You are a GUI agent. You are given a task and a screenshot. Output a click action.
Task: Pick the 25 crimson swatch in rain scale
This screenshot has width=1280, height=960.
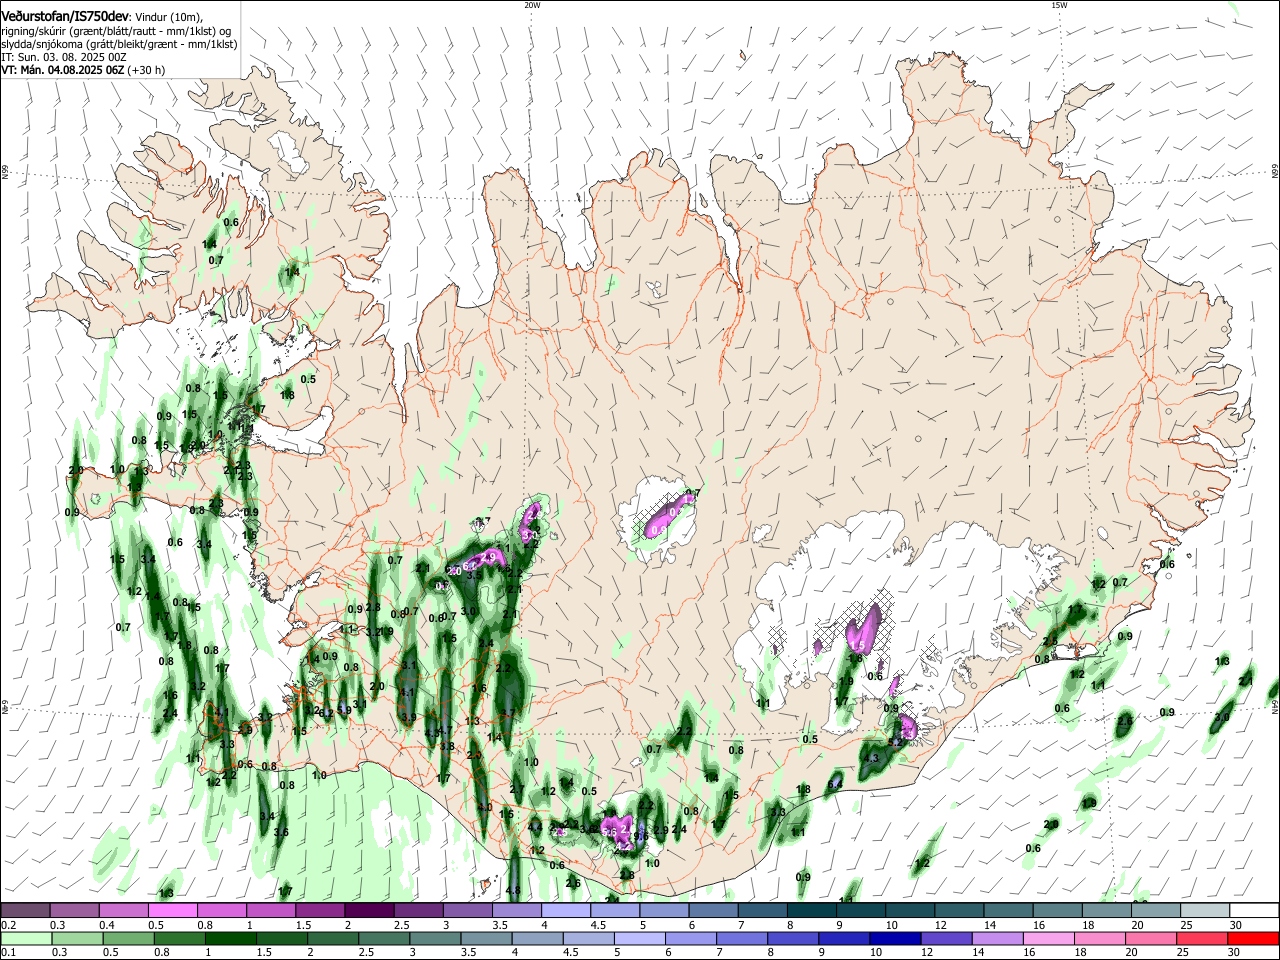1200,939
